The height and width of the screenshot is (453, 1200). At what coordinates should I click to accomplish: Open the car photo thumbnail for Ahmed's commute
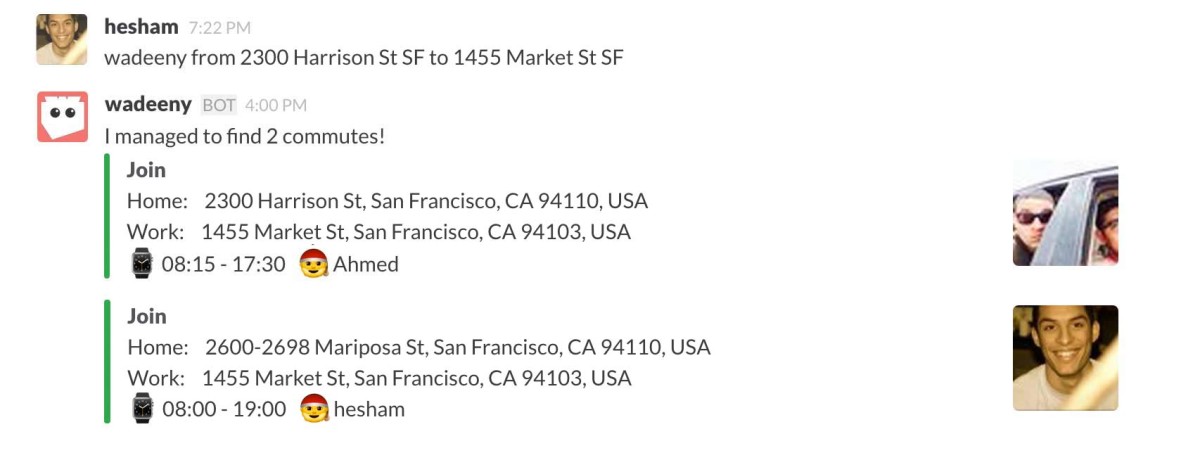point(1065,214)
